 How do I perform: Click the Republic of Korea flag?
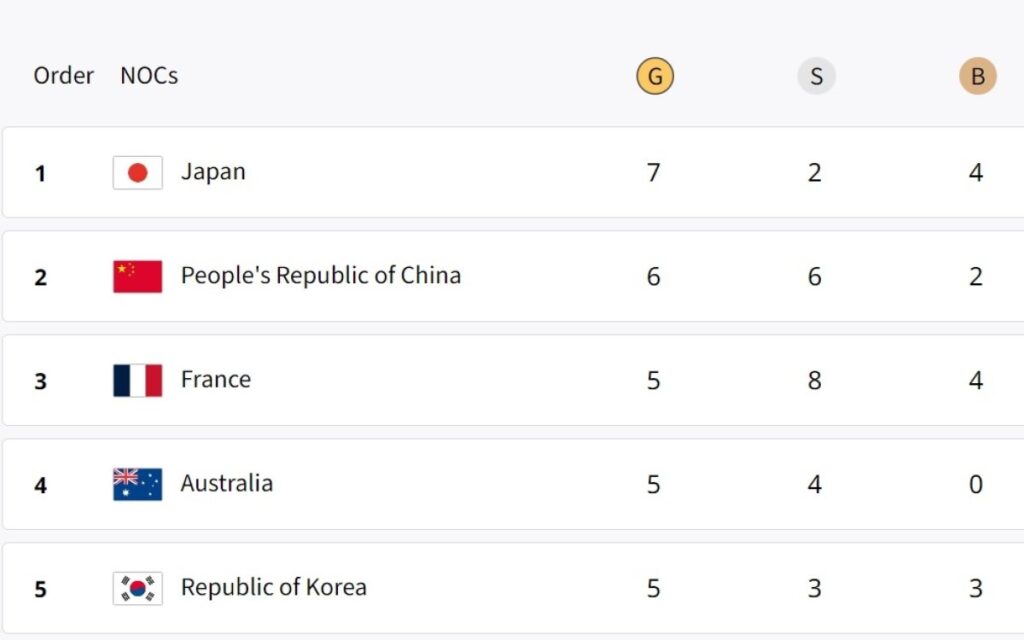tap(138, 588)
